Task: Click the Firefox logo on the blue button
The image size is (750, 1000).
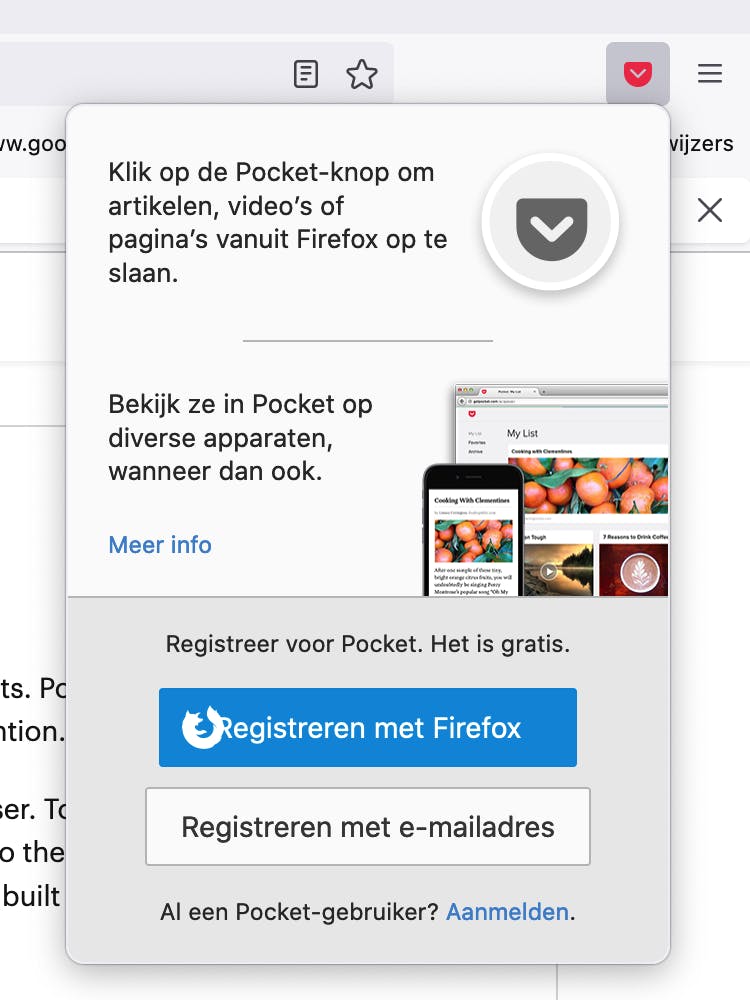Action: tap(202, 727)
